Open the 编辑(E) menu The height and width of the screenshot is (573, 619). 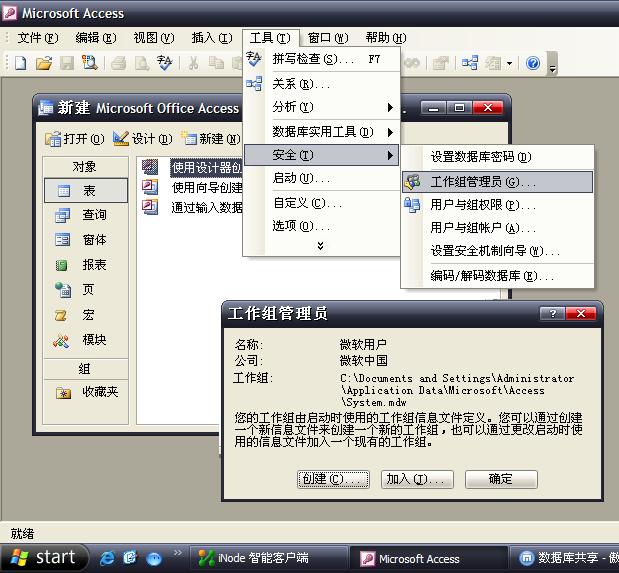[x=96, y=38]
